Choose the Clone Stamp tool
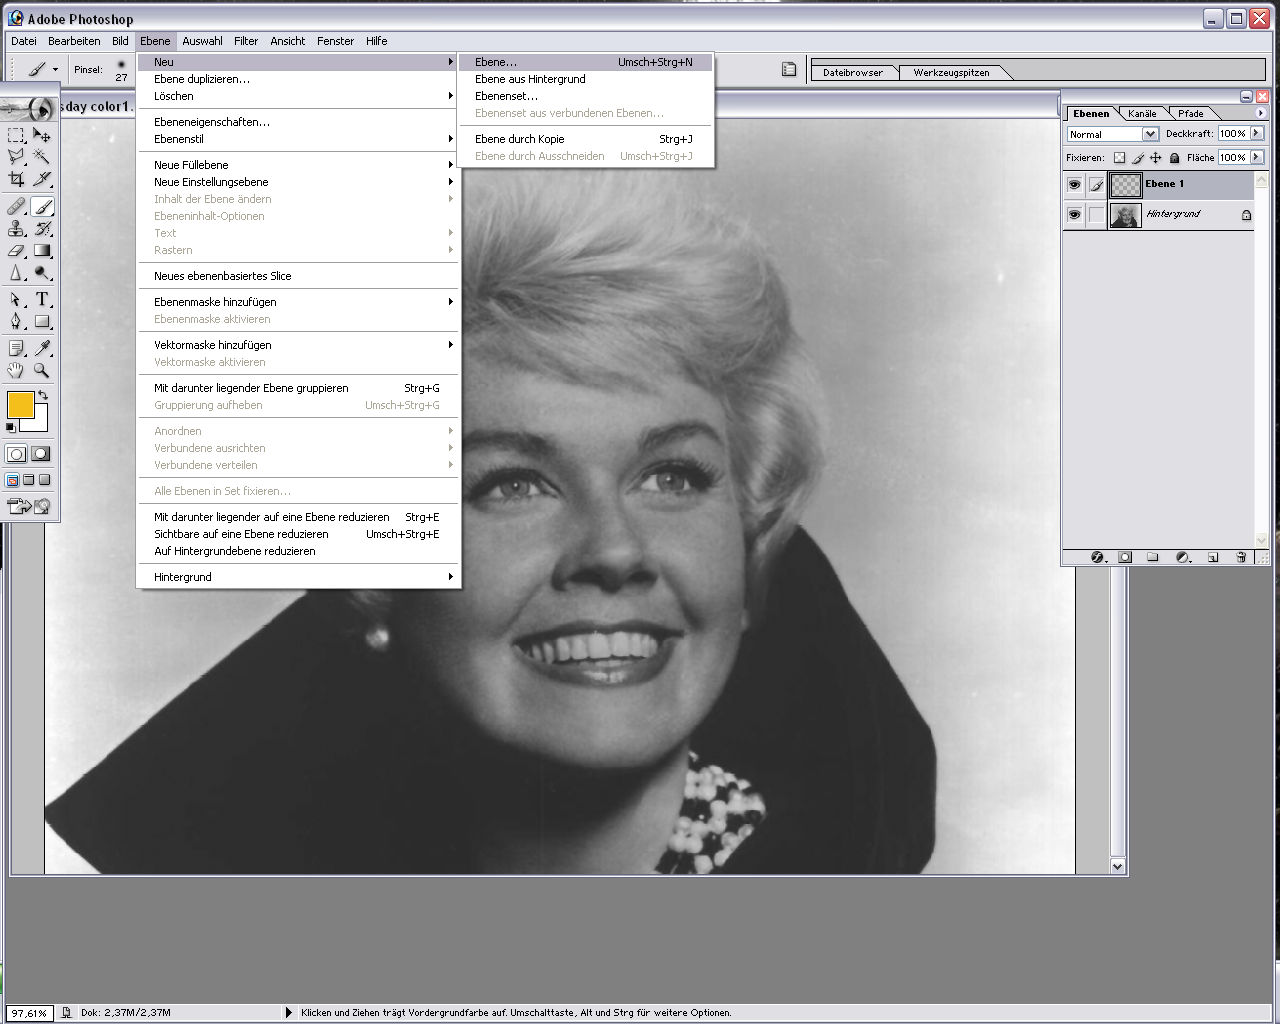 [16, 229]
